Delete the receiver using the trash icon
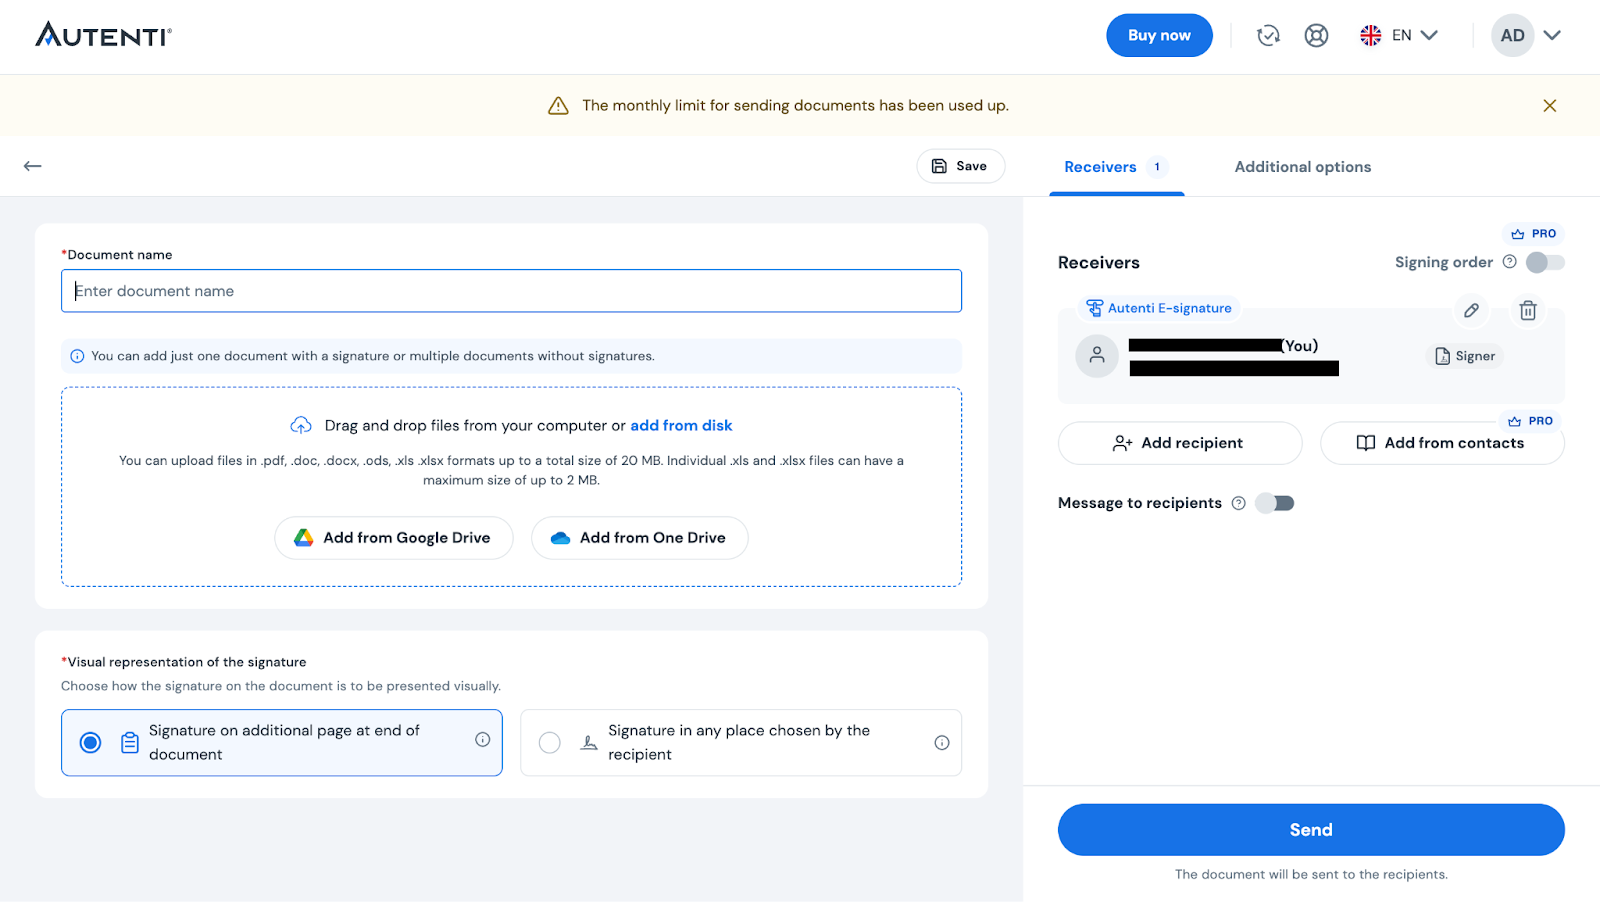 [x=1527, y=310]
